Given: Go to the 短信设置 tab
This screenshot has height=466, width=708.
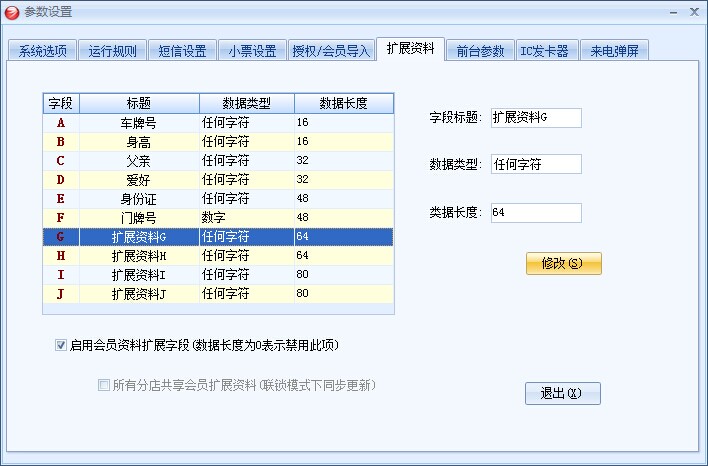Looking at the screenshot, I should [x=182, y=51].
